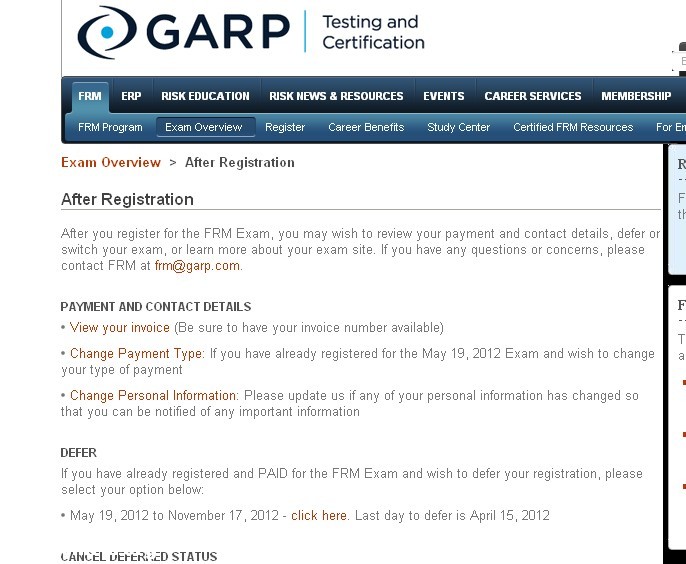Open the Register submenu link
Image resolution: width=686 pixels, height=564 pixels.
pos(285,127)
